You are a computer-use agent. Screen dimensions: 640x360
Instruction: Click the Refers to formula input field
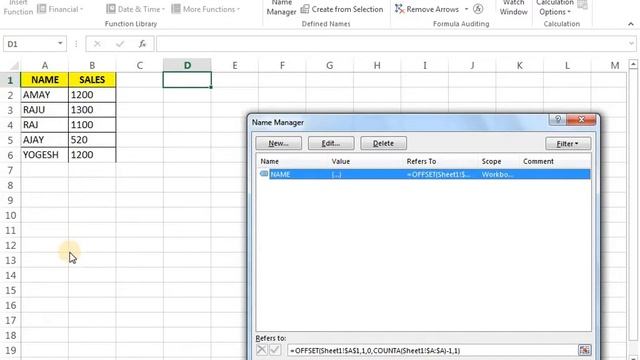(x=431, y=350)
